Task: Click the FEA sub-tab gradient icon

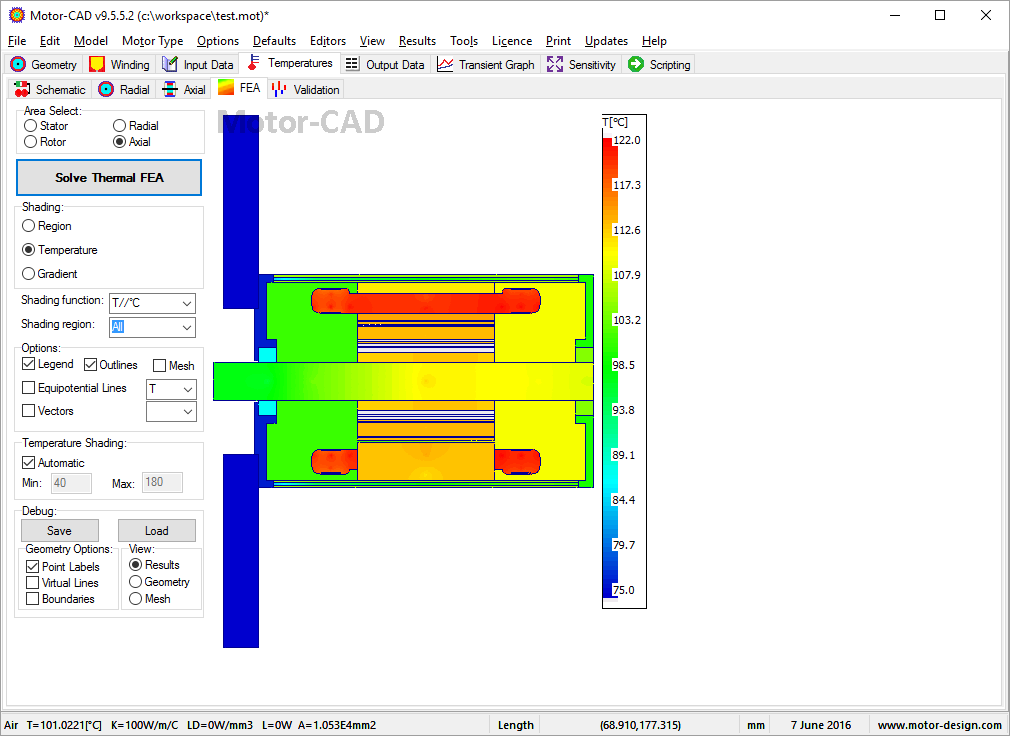Action: click(226, 87)
